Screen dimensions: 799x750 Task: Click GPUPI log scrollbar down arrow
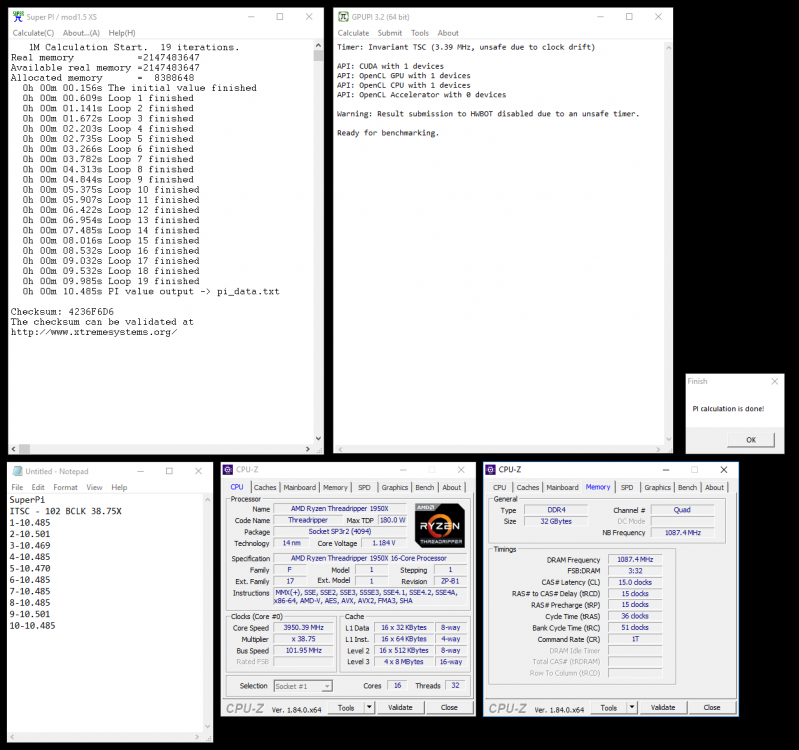coord(668,439)
